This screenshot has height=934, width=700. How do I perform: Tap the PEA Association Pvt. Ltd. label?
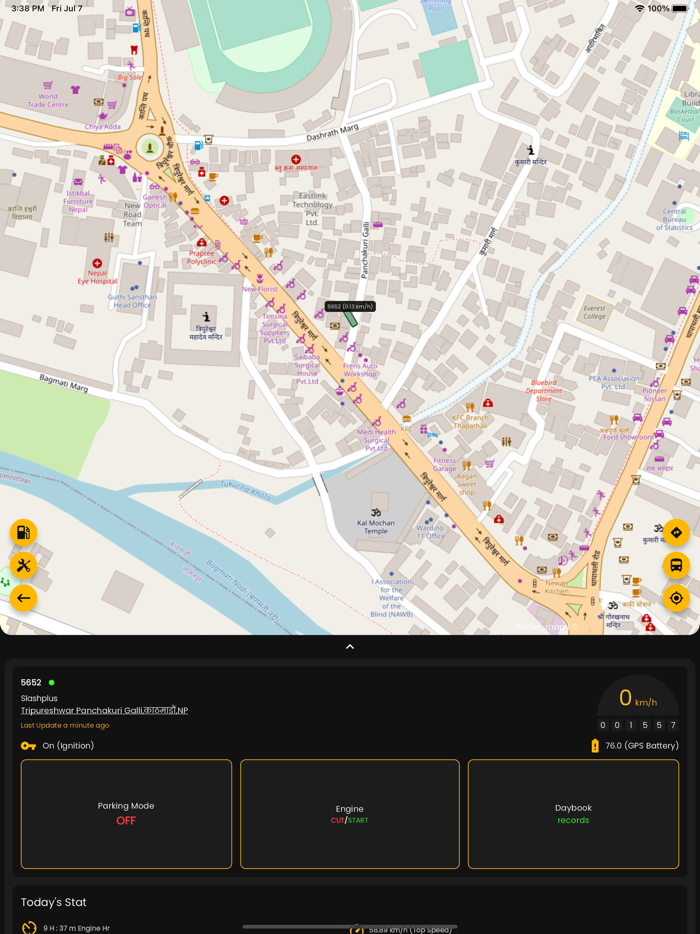[x=614, y=382]
